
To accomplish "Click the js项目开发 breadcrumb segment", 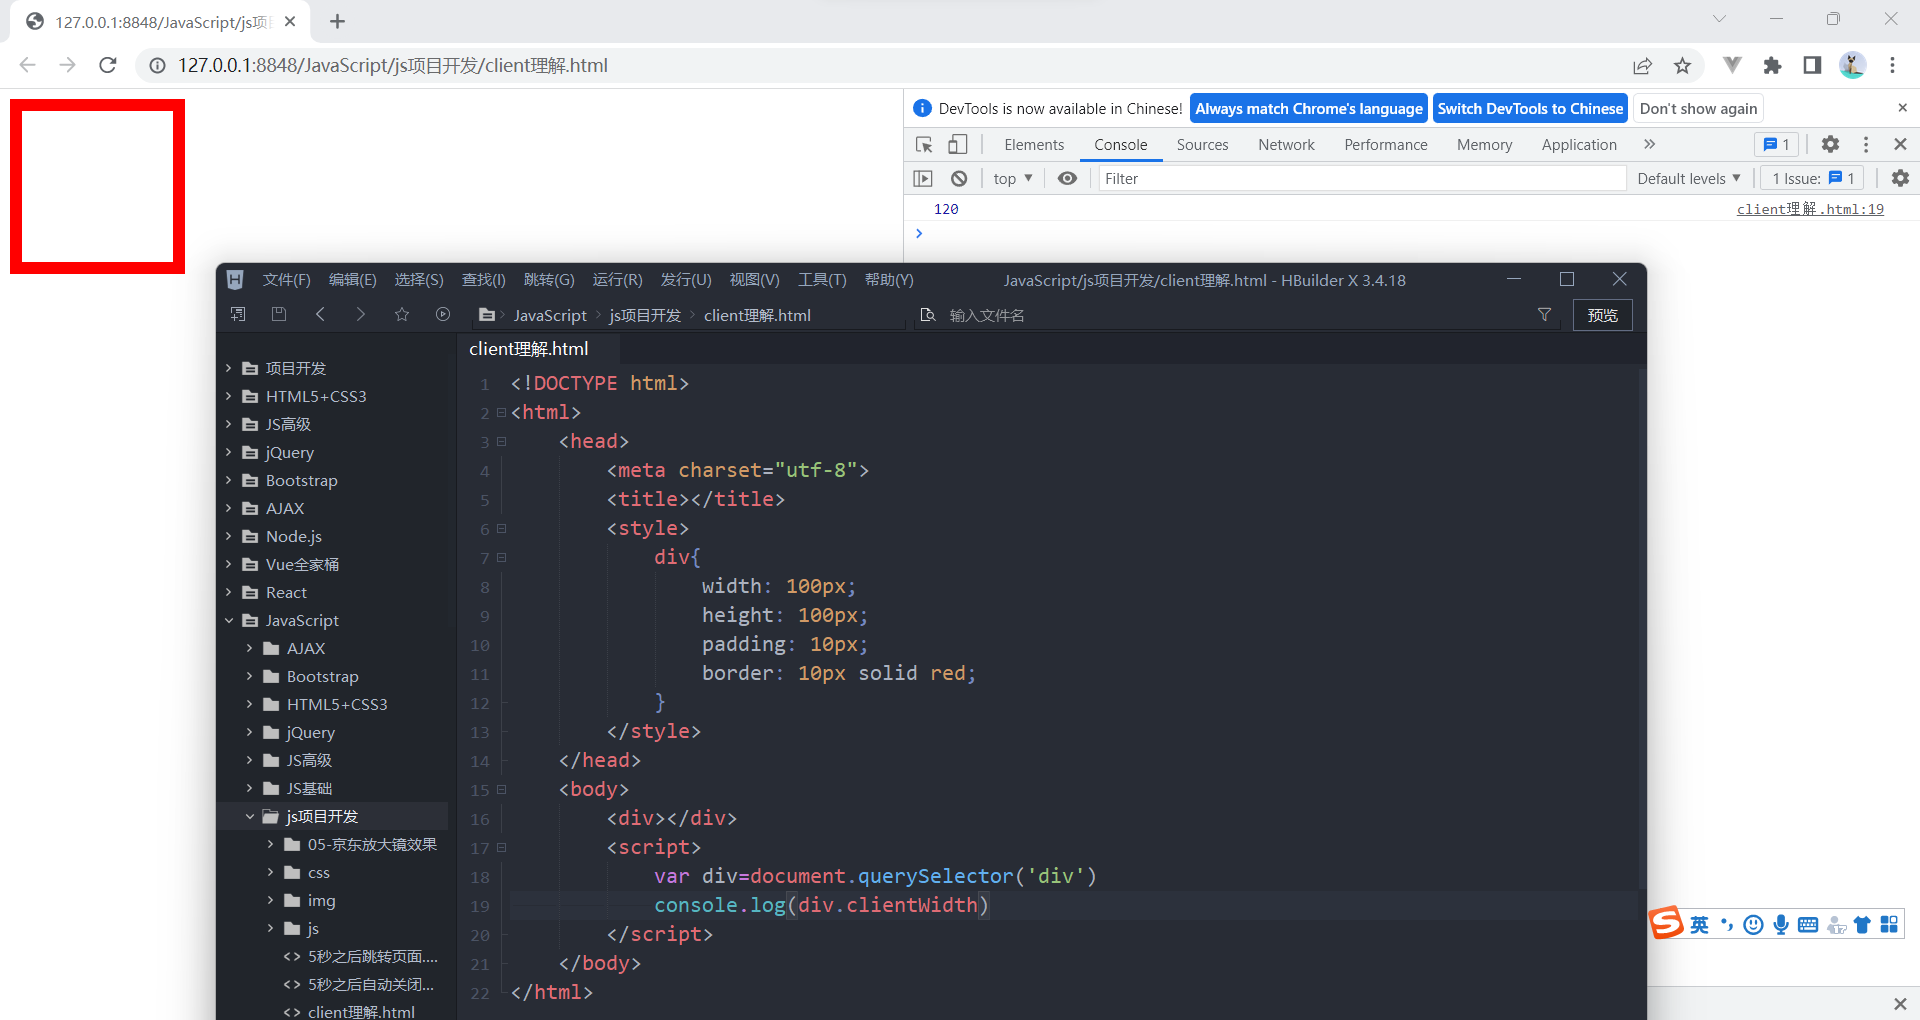I will (645, 315).
